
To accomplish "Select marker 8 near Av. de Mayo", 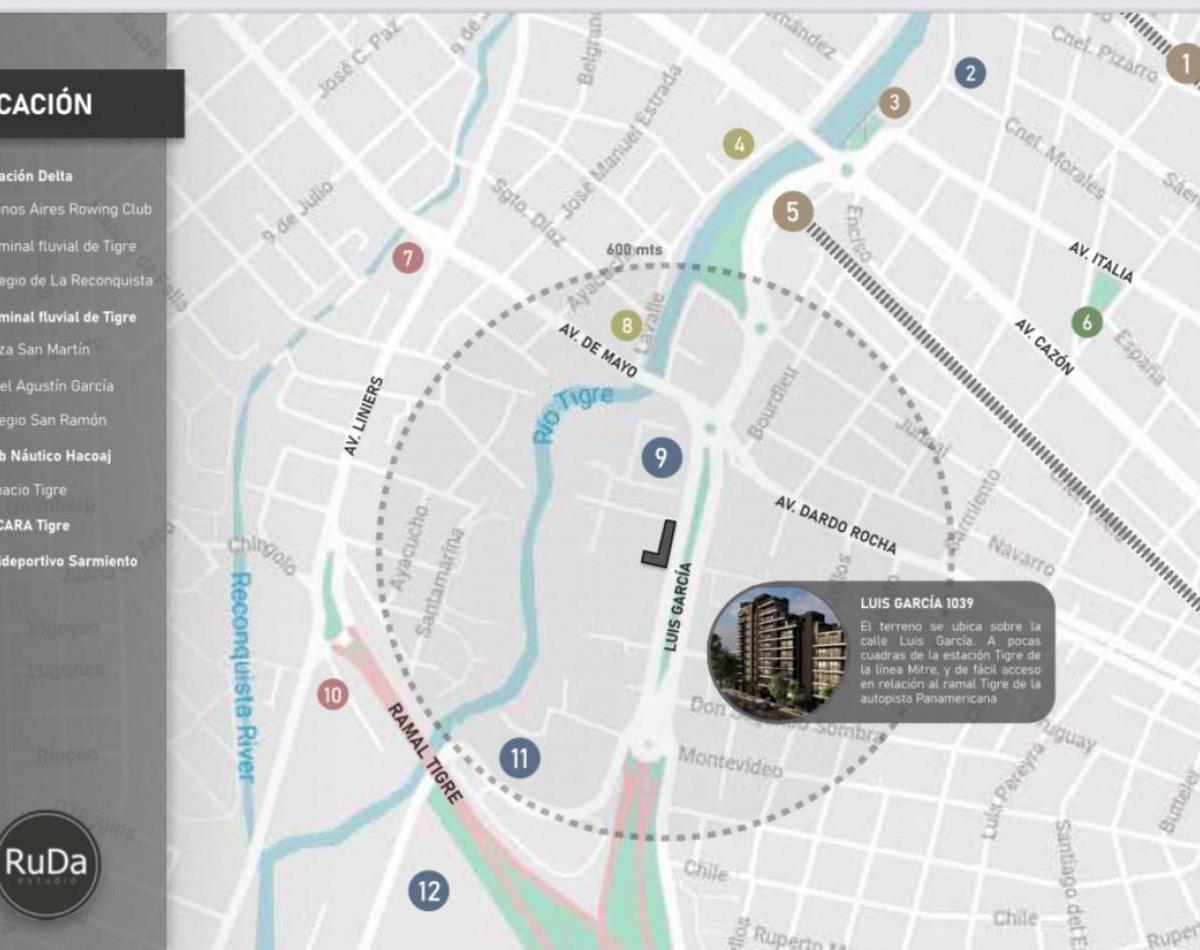I will click(627, 325).
